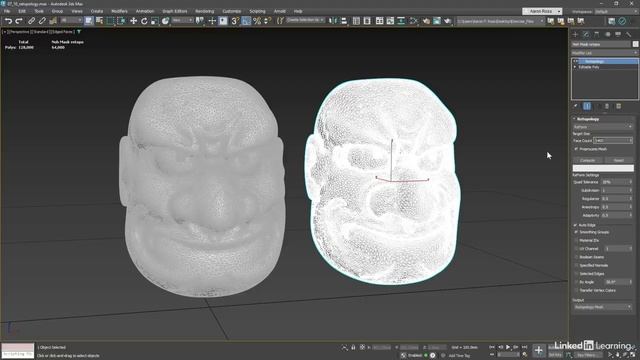Click the Redo arrow in main toolbar
The height and width of the screenshot is (360, 640).
tap(19, 21)
